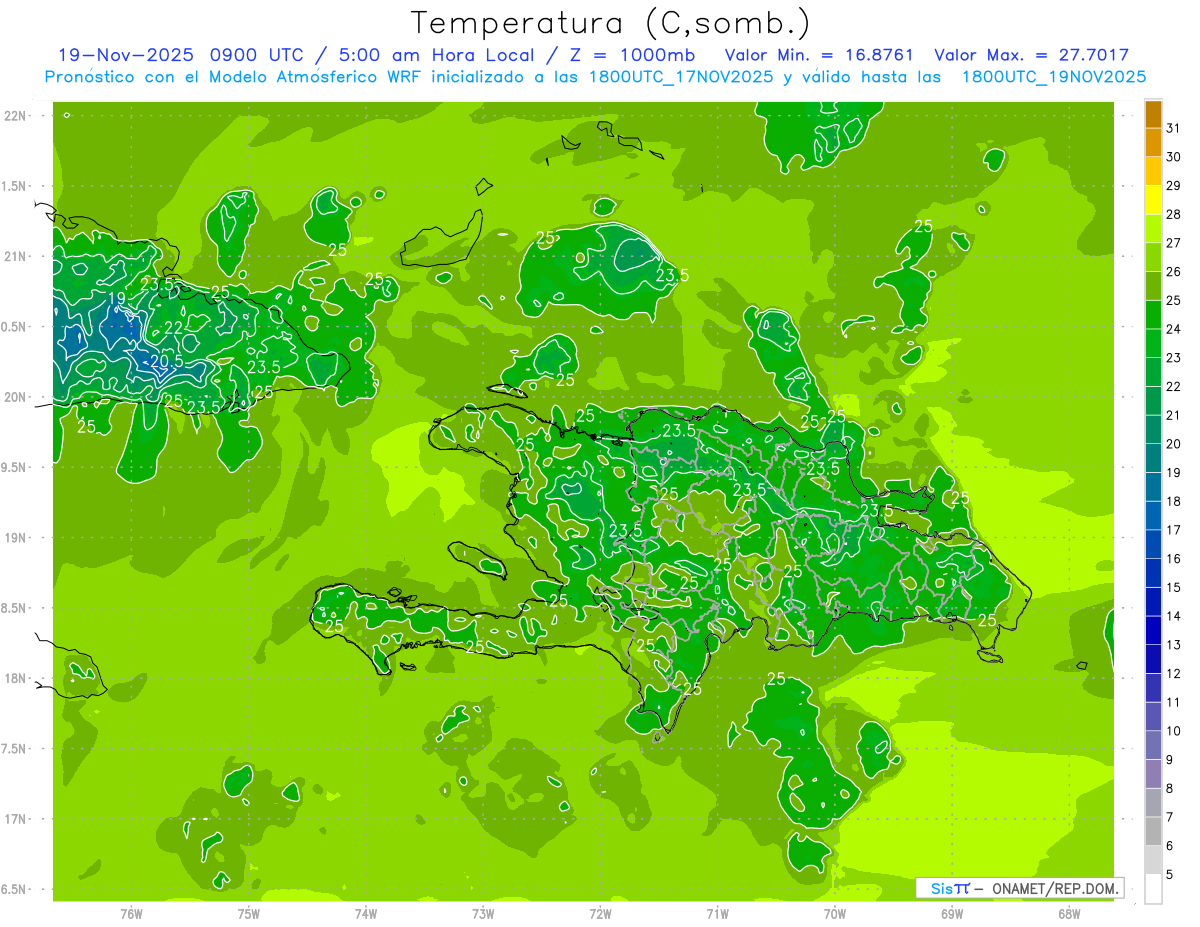1200x927 pixels.
Task: Click the '21N' latitude axis label
Action: pos(16,256)
